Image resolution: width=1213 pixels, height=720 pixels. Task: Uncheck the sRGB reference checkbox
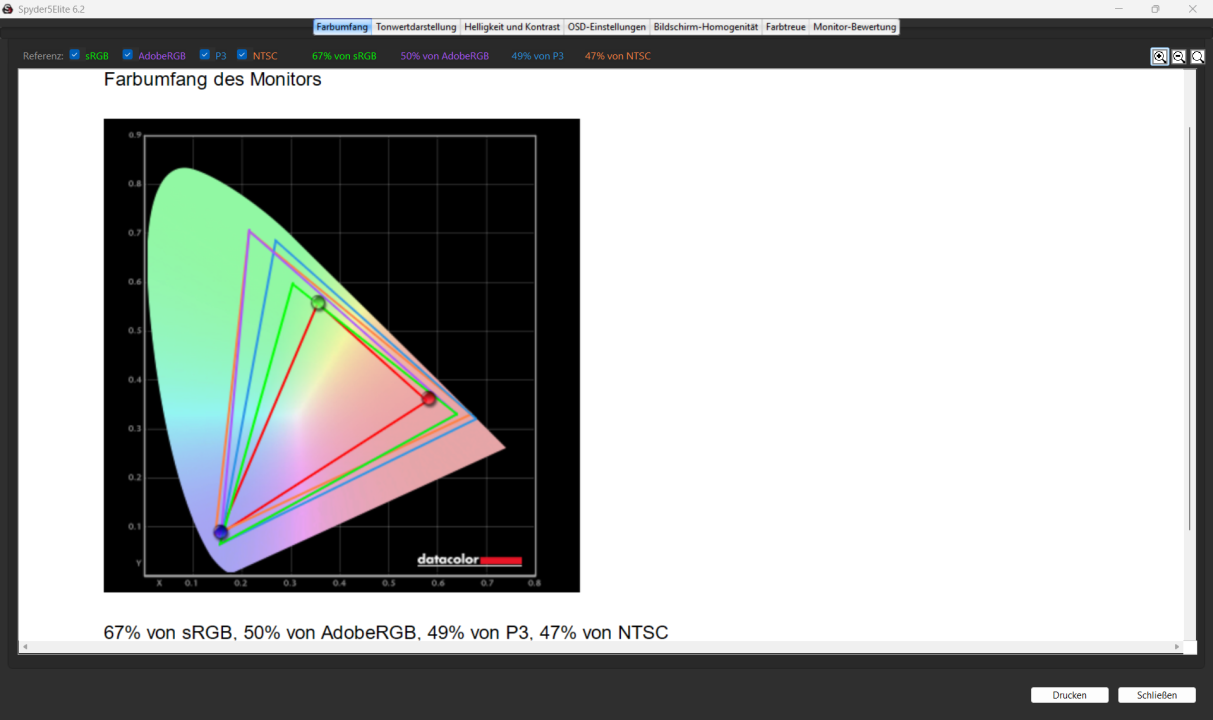click(x=75, y=55)
